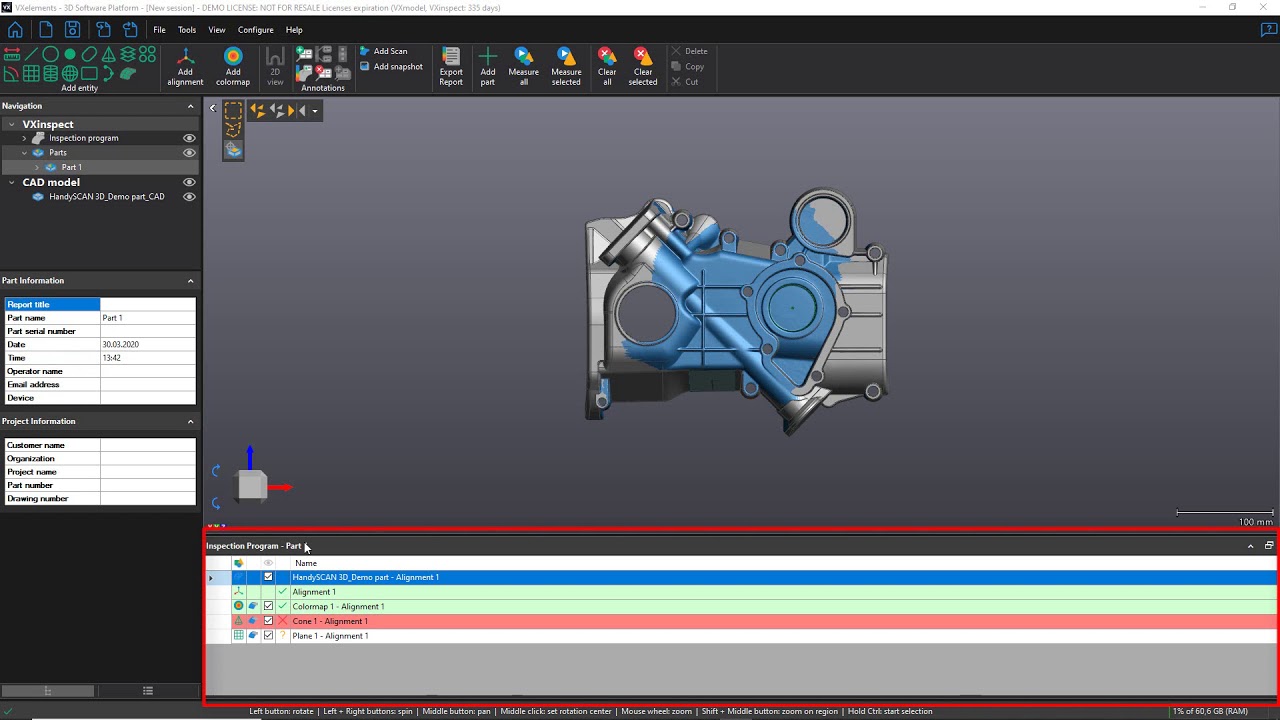Collapse the Parts tree node
The image size is (1280, 720).
[x=23, y=152]
